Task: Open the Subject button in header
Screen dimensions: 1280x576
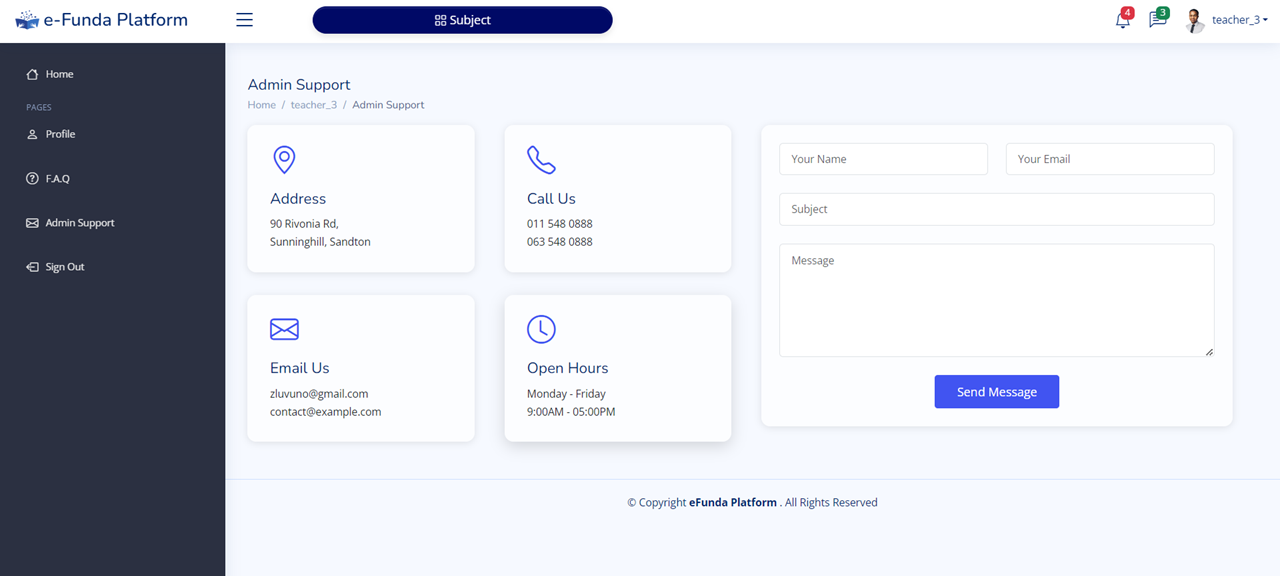Action: click(462, 20)
